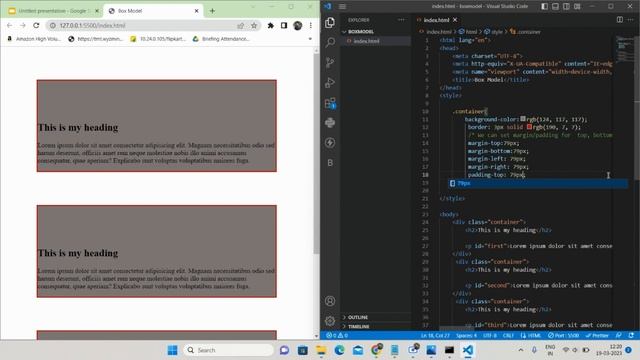
Task: Click the Prettier status bar item
Action: pyautogui.click(x=597, y=336)
